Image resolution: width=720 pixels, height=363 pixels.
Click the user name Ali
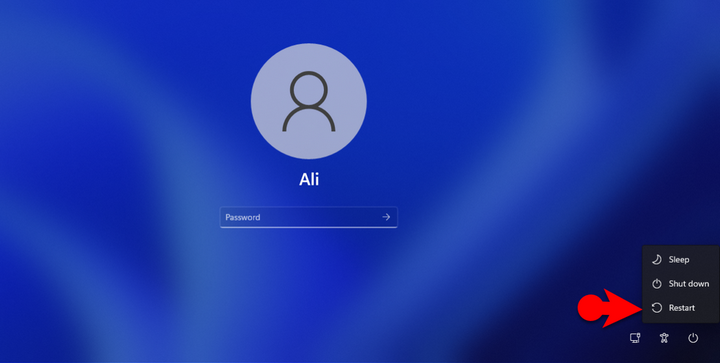pyautogui.click(x=309, y=179)
